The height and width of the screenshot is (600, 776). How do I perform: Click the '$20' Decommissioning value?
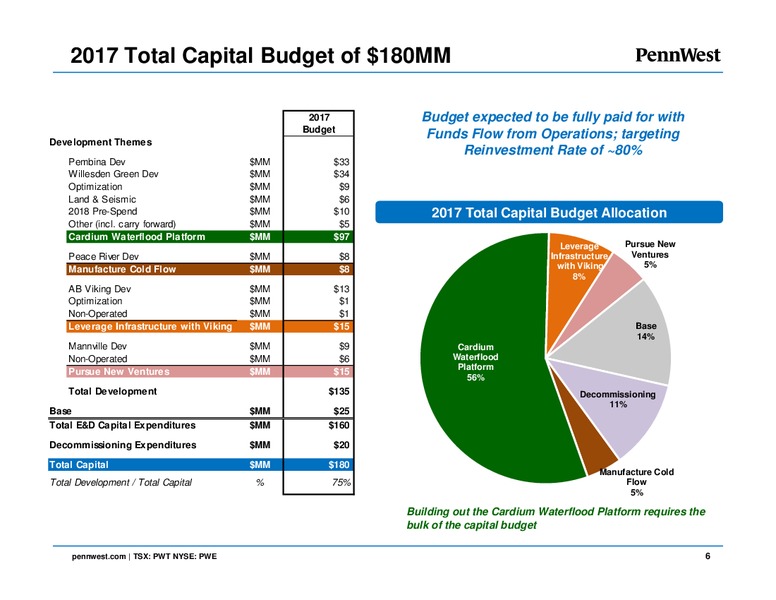pos(341,445)
